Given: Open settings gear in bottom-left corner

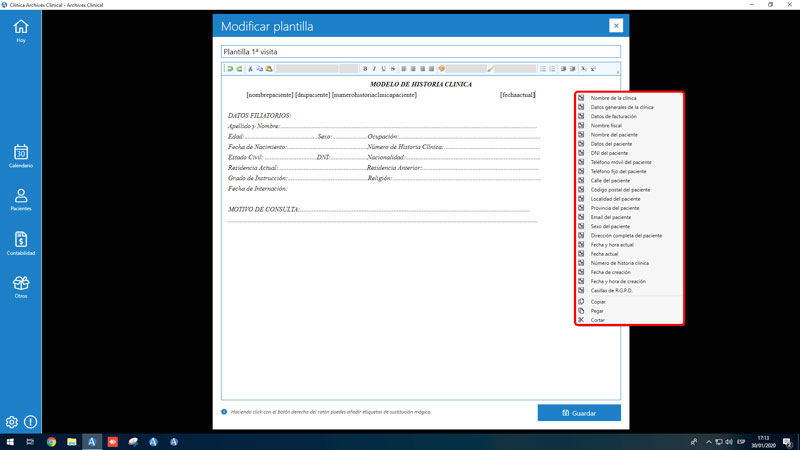Looking at the screenshot, I should pyautogui.click(x=12, y=422).
